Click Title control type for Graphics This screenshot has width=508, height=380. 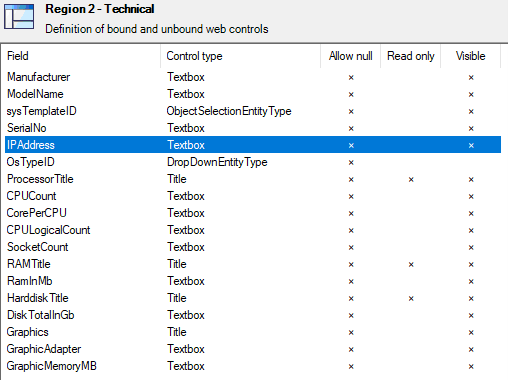[x=177, y=332]
